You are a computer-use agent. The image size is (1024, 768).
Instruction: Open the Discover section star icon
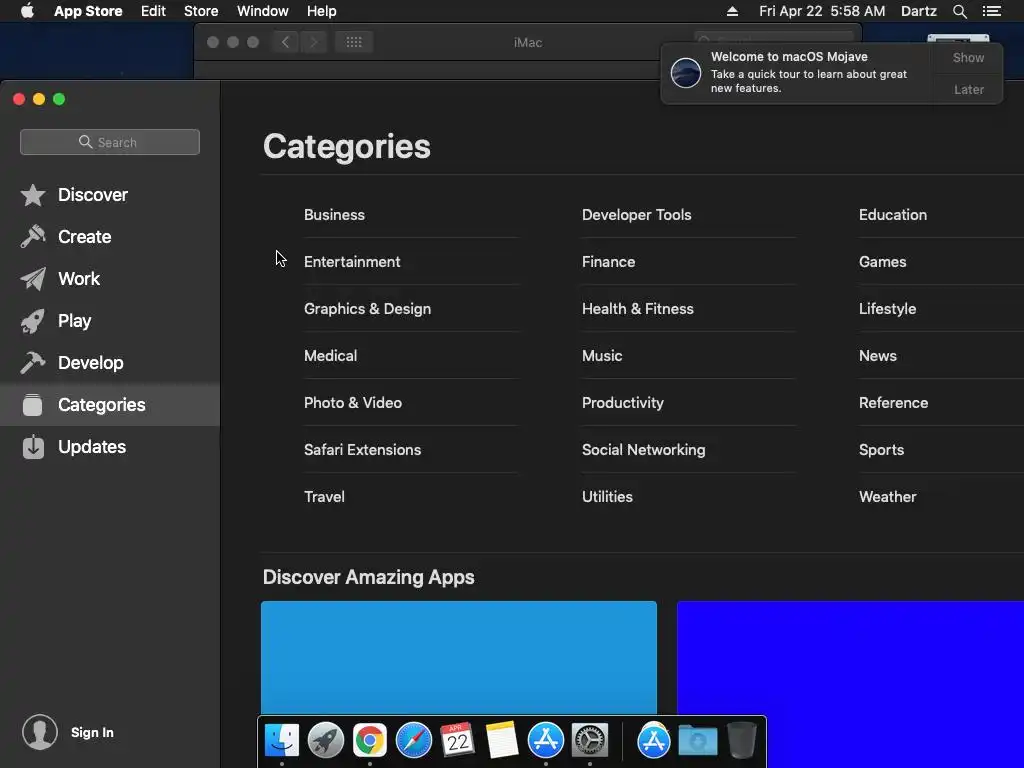pyautogui.click(x=33, y=195)
